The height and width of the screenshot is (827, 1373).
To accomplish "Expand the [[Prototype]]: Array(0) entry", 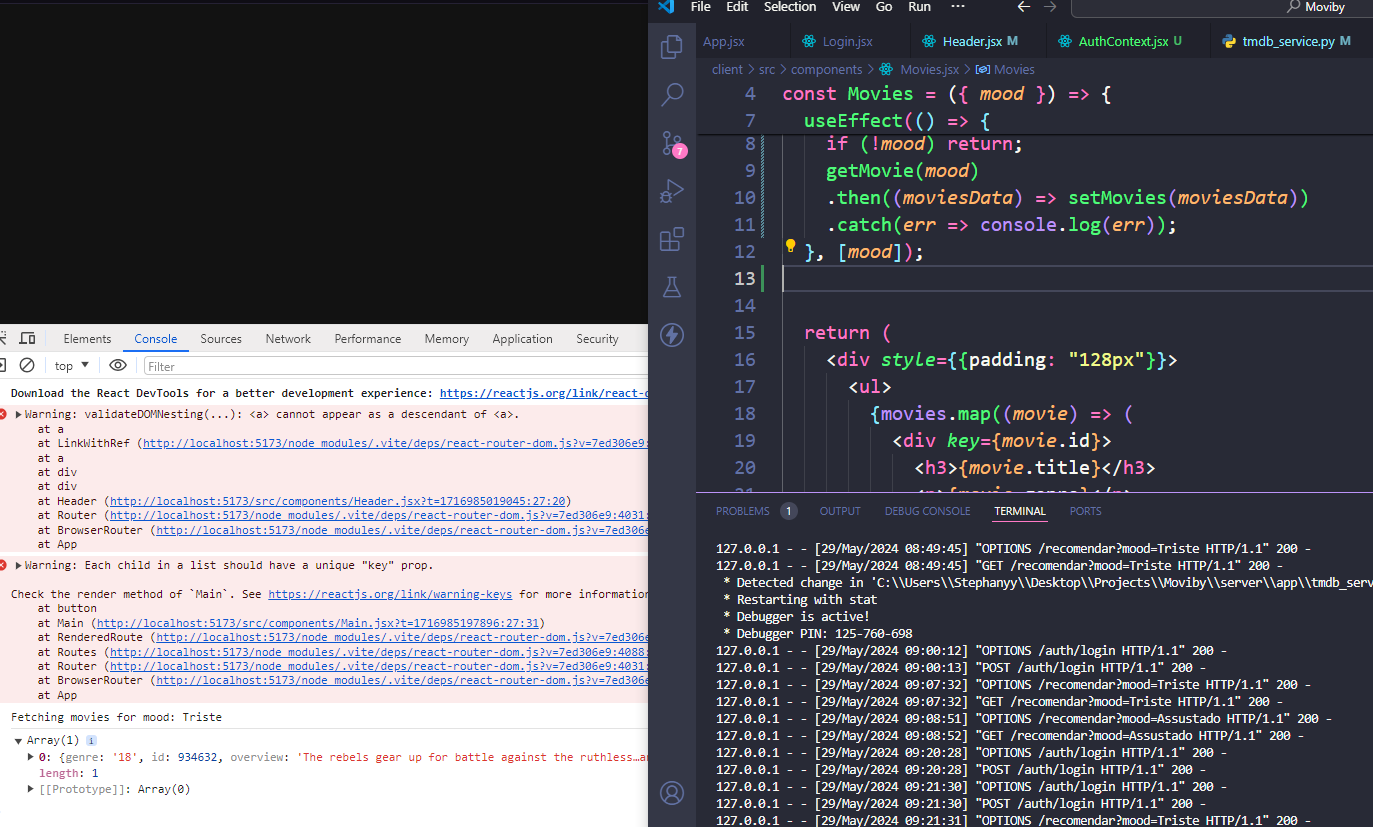I will [30, 789].
